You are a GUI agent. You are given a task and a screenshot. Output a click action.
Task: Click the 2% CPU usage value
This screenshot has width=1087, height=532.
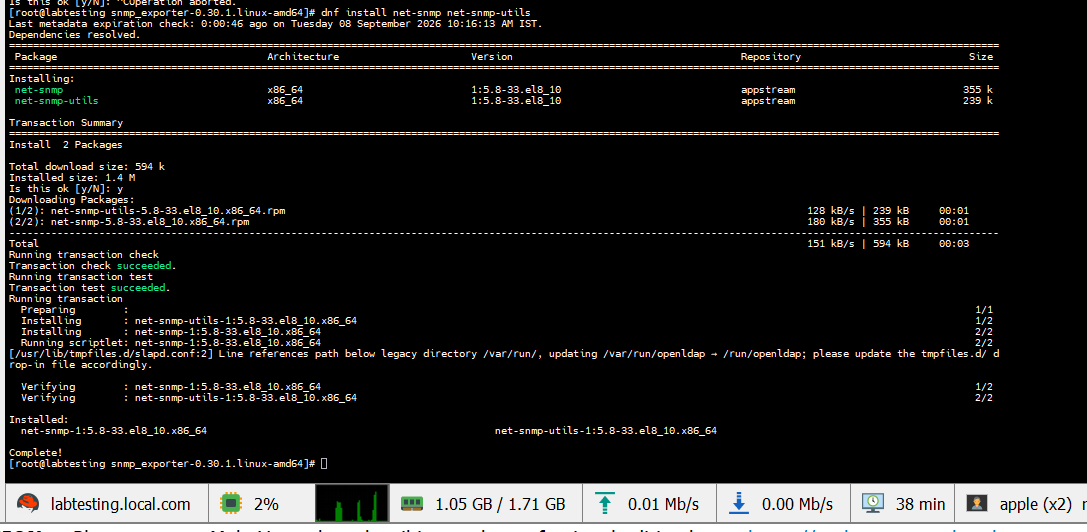pos(266,504)
